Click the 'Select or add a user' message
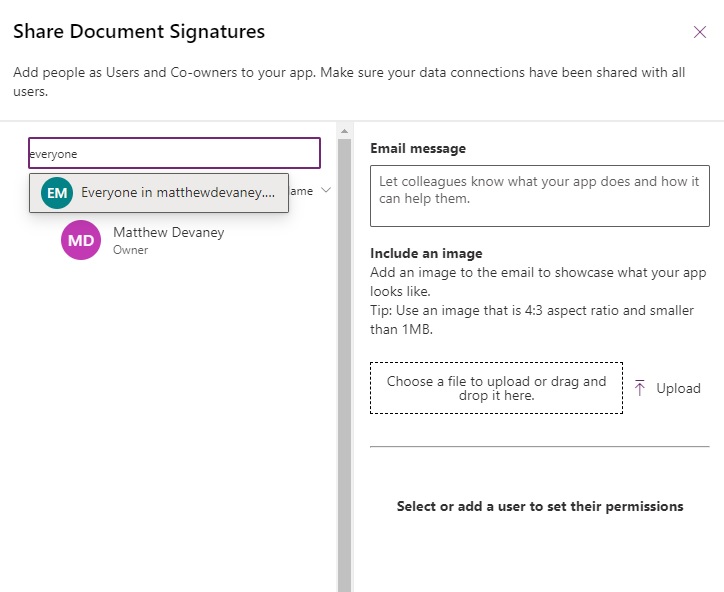Viewport: 724px width, 592px height. point(540,506)
